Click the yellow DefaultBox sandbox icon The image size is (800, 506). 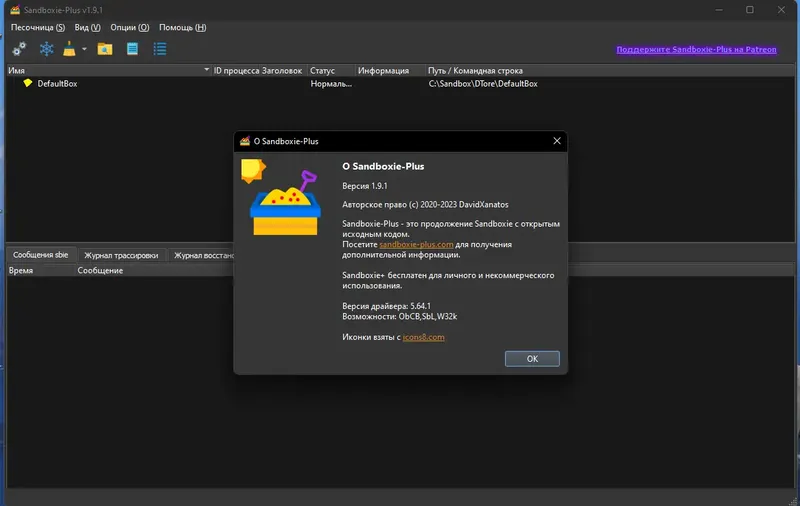[x=28, y=83]
